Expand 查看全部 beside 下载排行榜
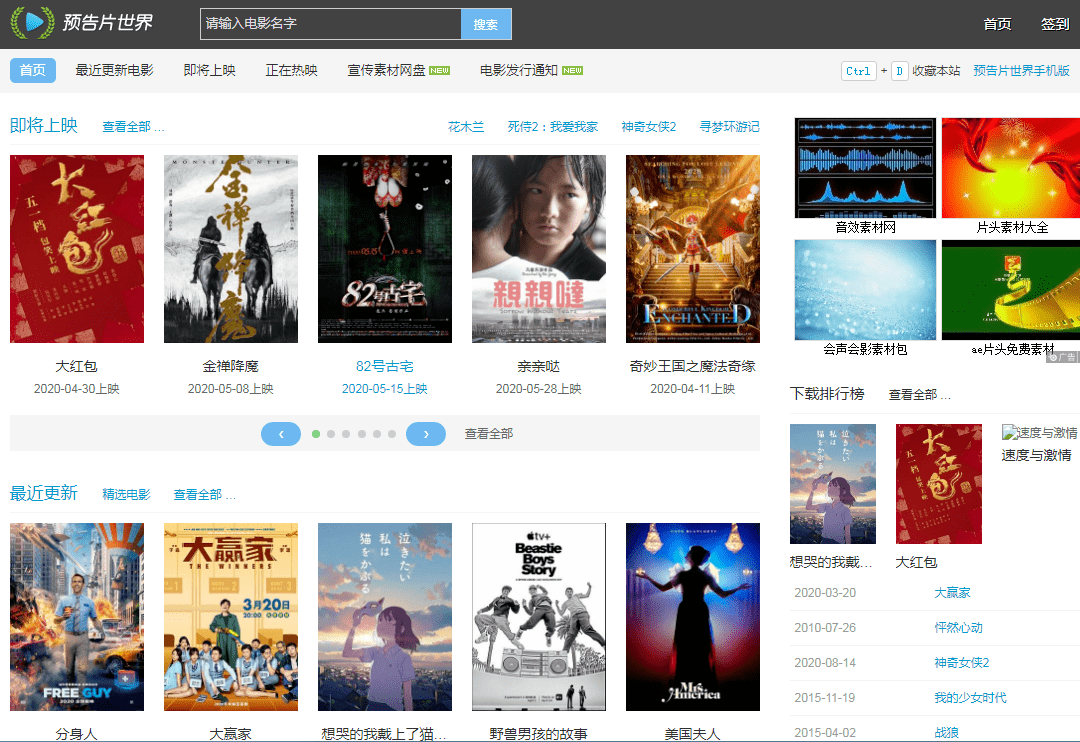The image size is (1080, 742). (x=919, y=395)
